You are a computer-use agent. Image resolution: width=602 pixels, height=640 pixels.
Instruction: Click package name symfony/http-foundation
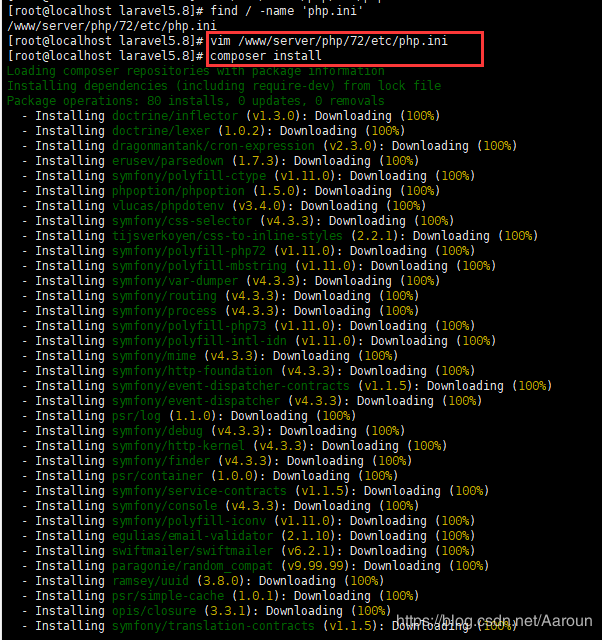[192, 371]
